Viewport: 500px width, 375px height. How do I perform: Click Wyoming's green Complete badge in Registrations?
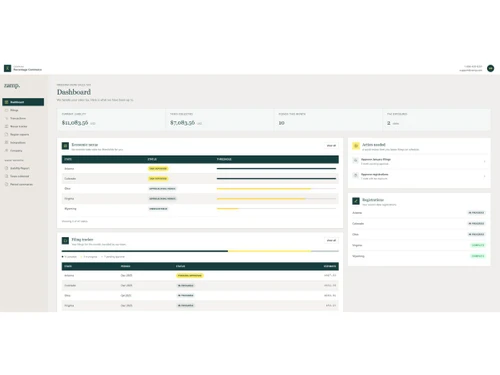(x=478, y=256)
